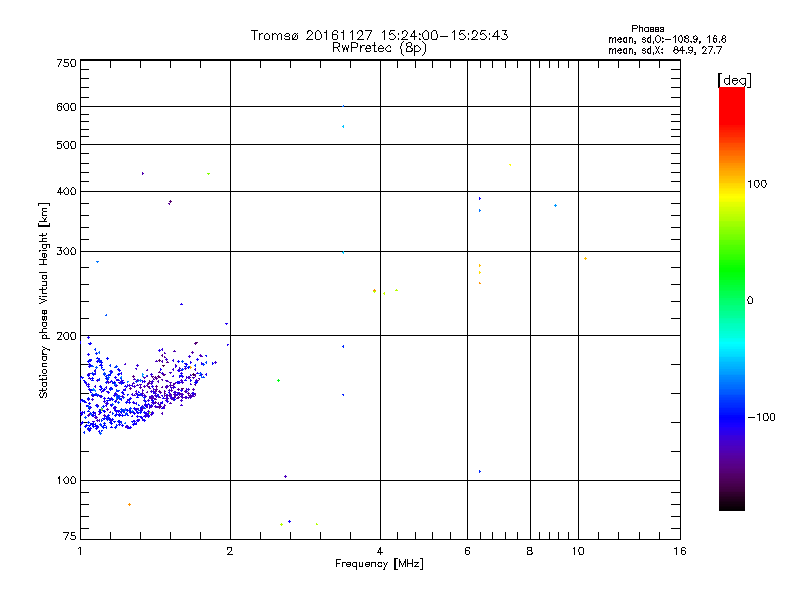The image size is (800, 600).
Task: Click the colorbar tick label '100'
Action: [x=757, y=184]
